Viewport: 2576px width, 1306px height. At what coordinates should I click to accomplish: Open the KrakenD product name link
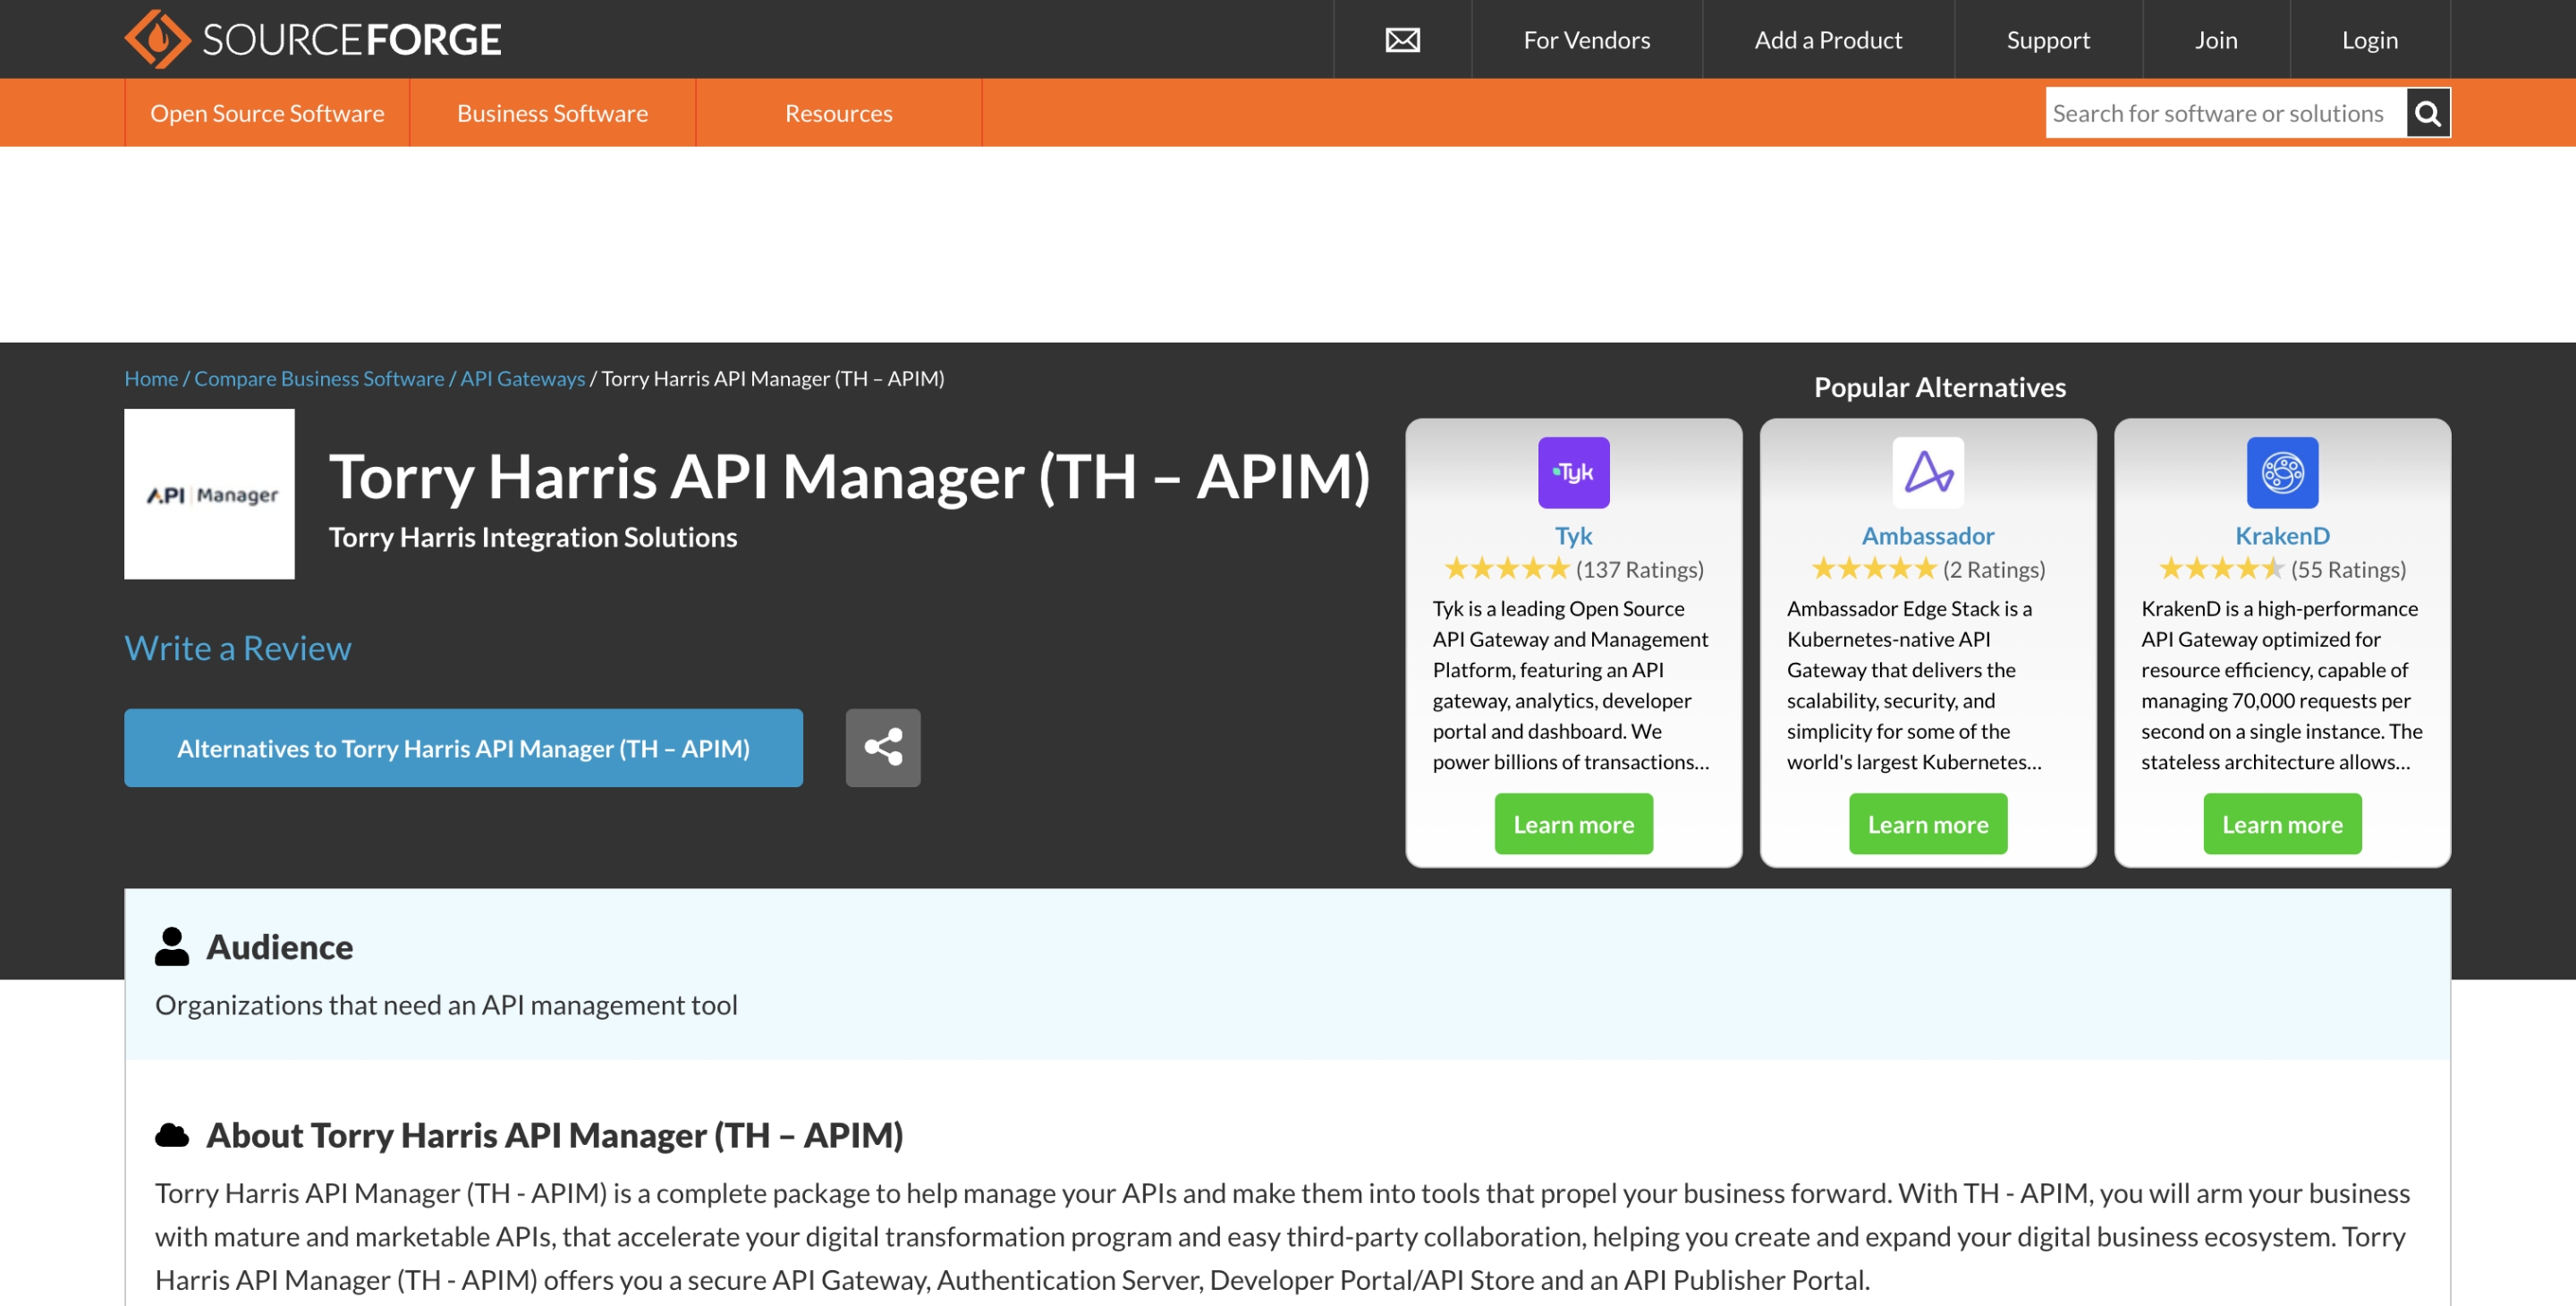click(2282, 535)
